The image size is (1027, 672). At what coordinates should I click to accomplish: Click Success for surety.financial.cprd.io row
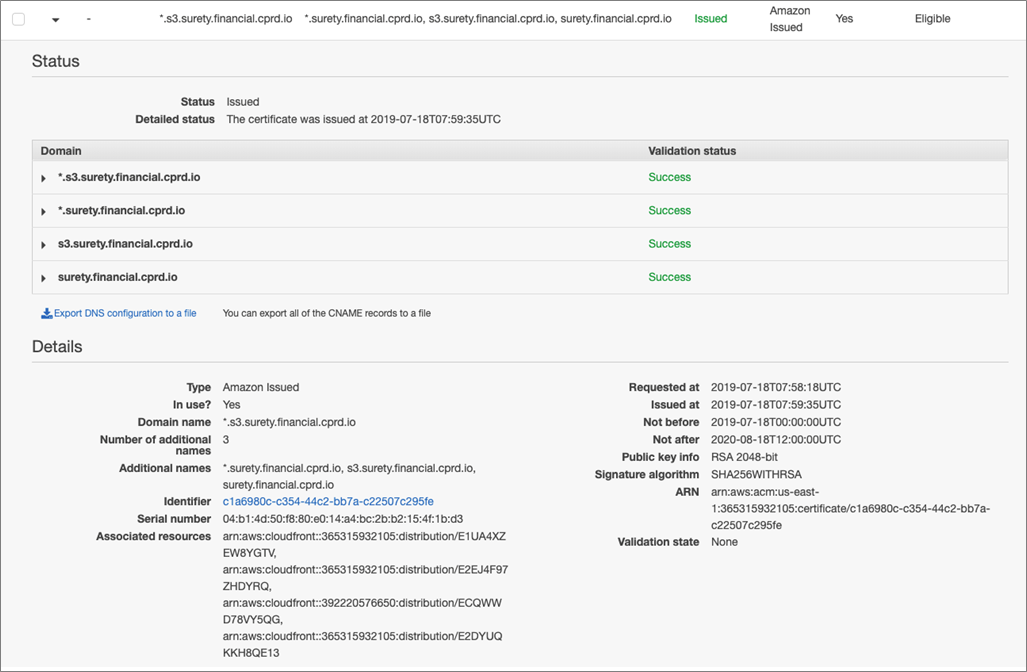point(669,277)
